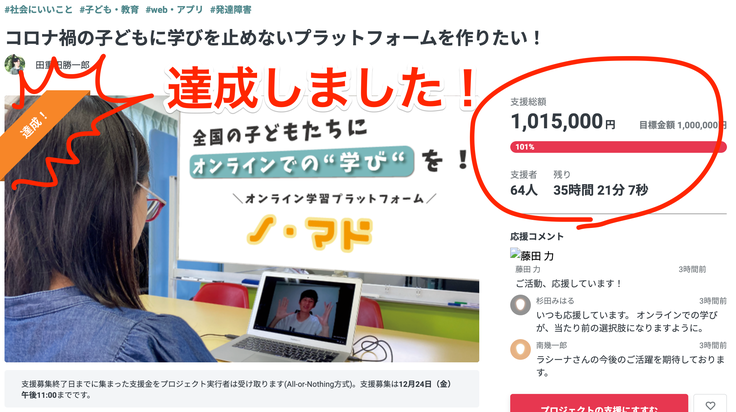Open 杉田みはる's commenter avatar
736x412 pixels.
pos(520,305)
